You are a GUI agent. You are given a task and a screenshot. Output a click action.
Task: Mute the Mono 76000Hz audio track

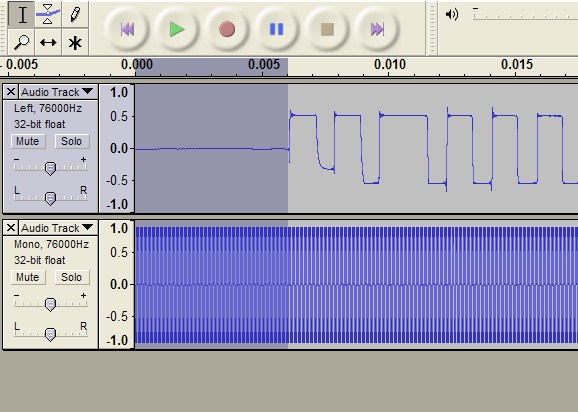tap(28, 277)
